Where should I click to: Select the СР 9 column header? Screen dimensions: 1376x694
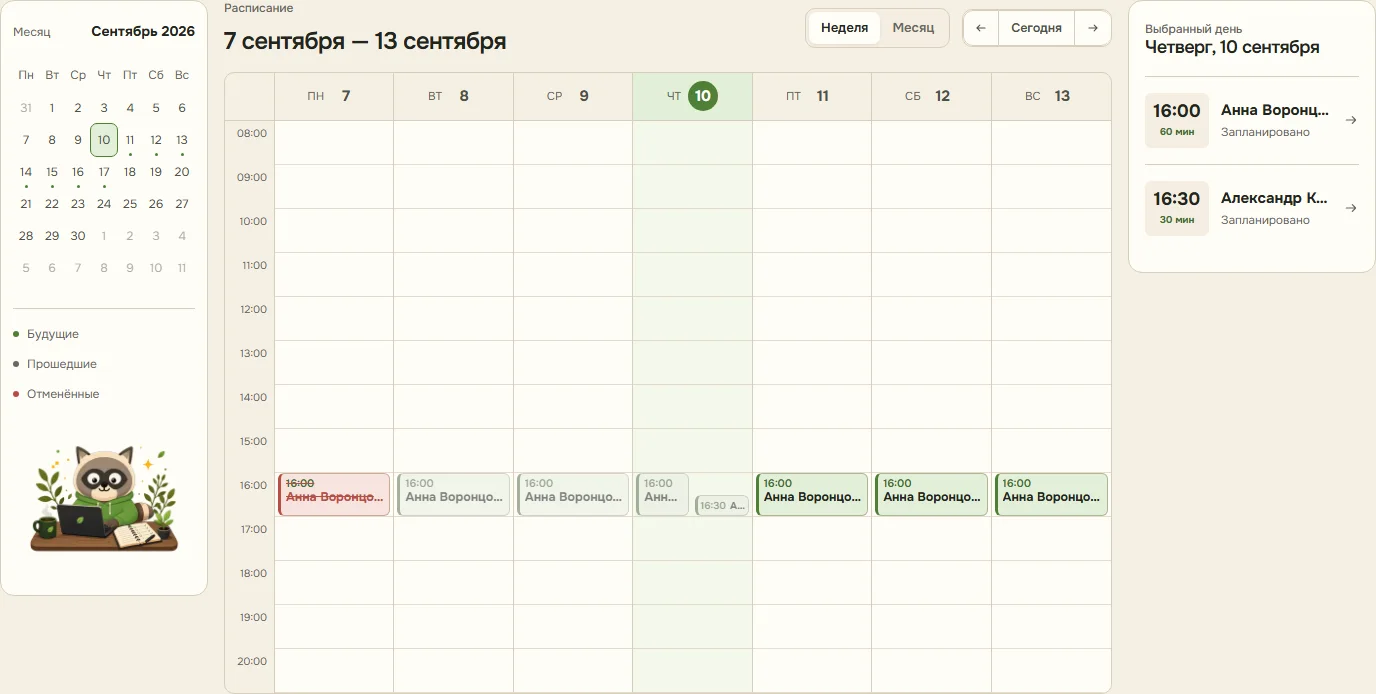pyautogui.click(x=573, y=96)
